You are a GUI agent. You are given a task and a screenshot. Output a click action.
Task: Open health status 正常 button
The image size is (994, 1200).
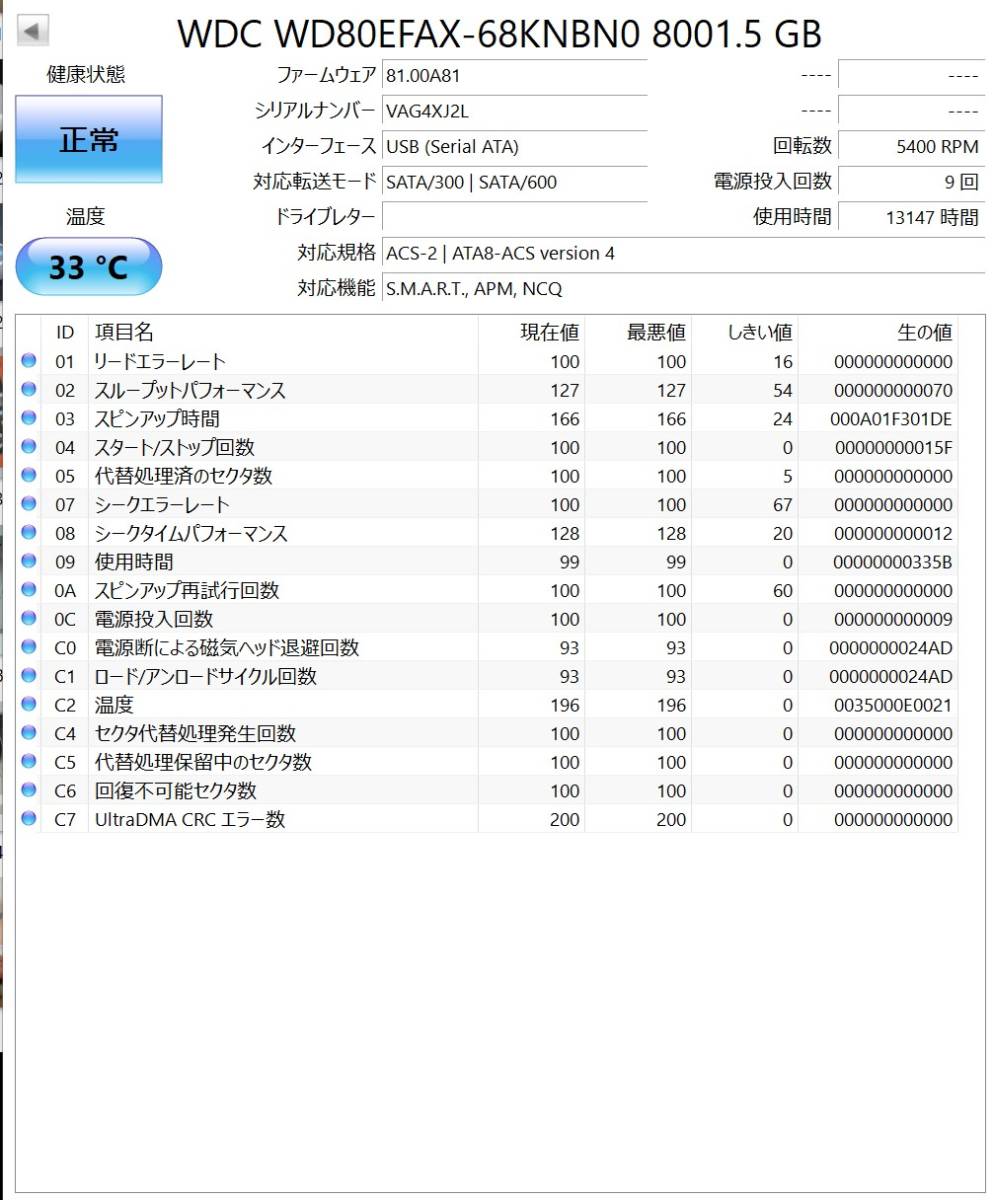[x=88, y=139]
